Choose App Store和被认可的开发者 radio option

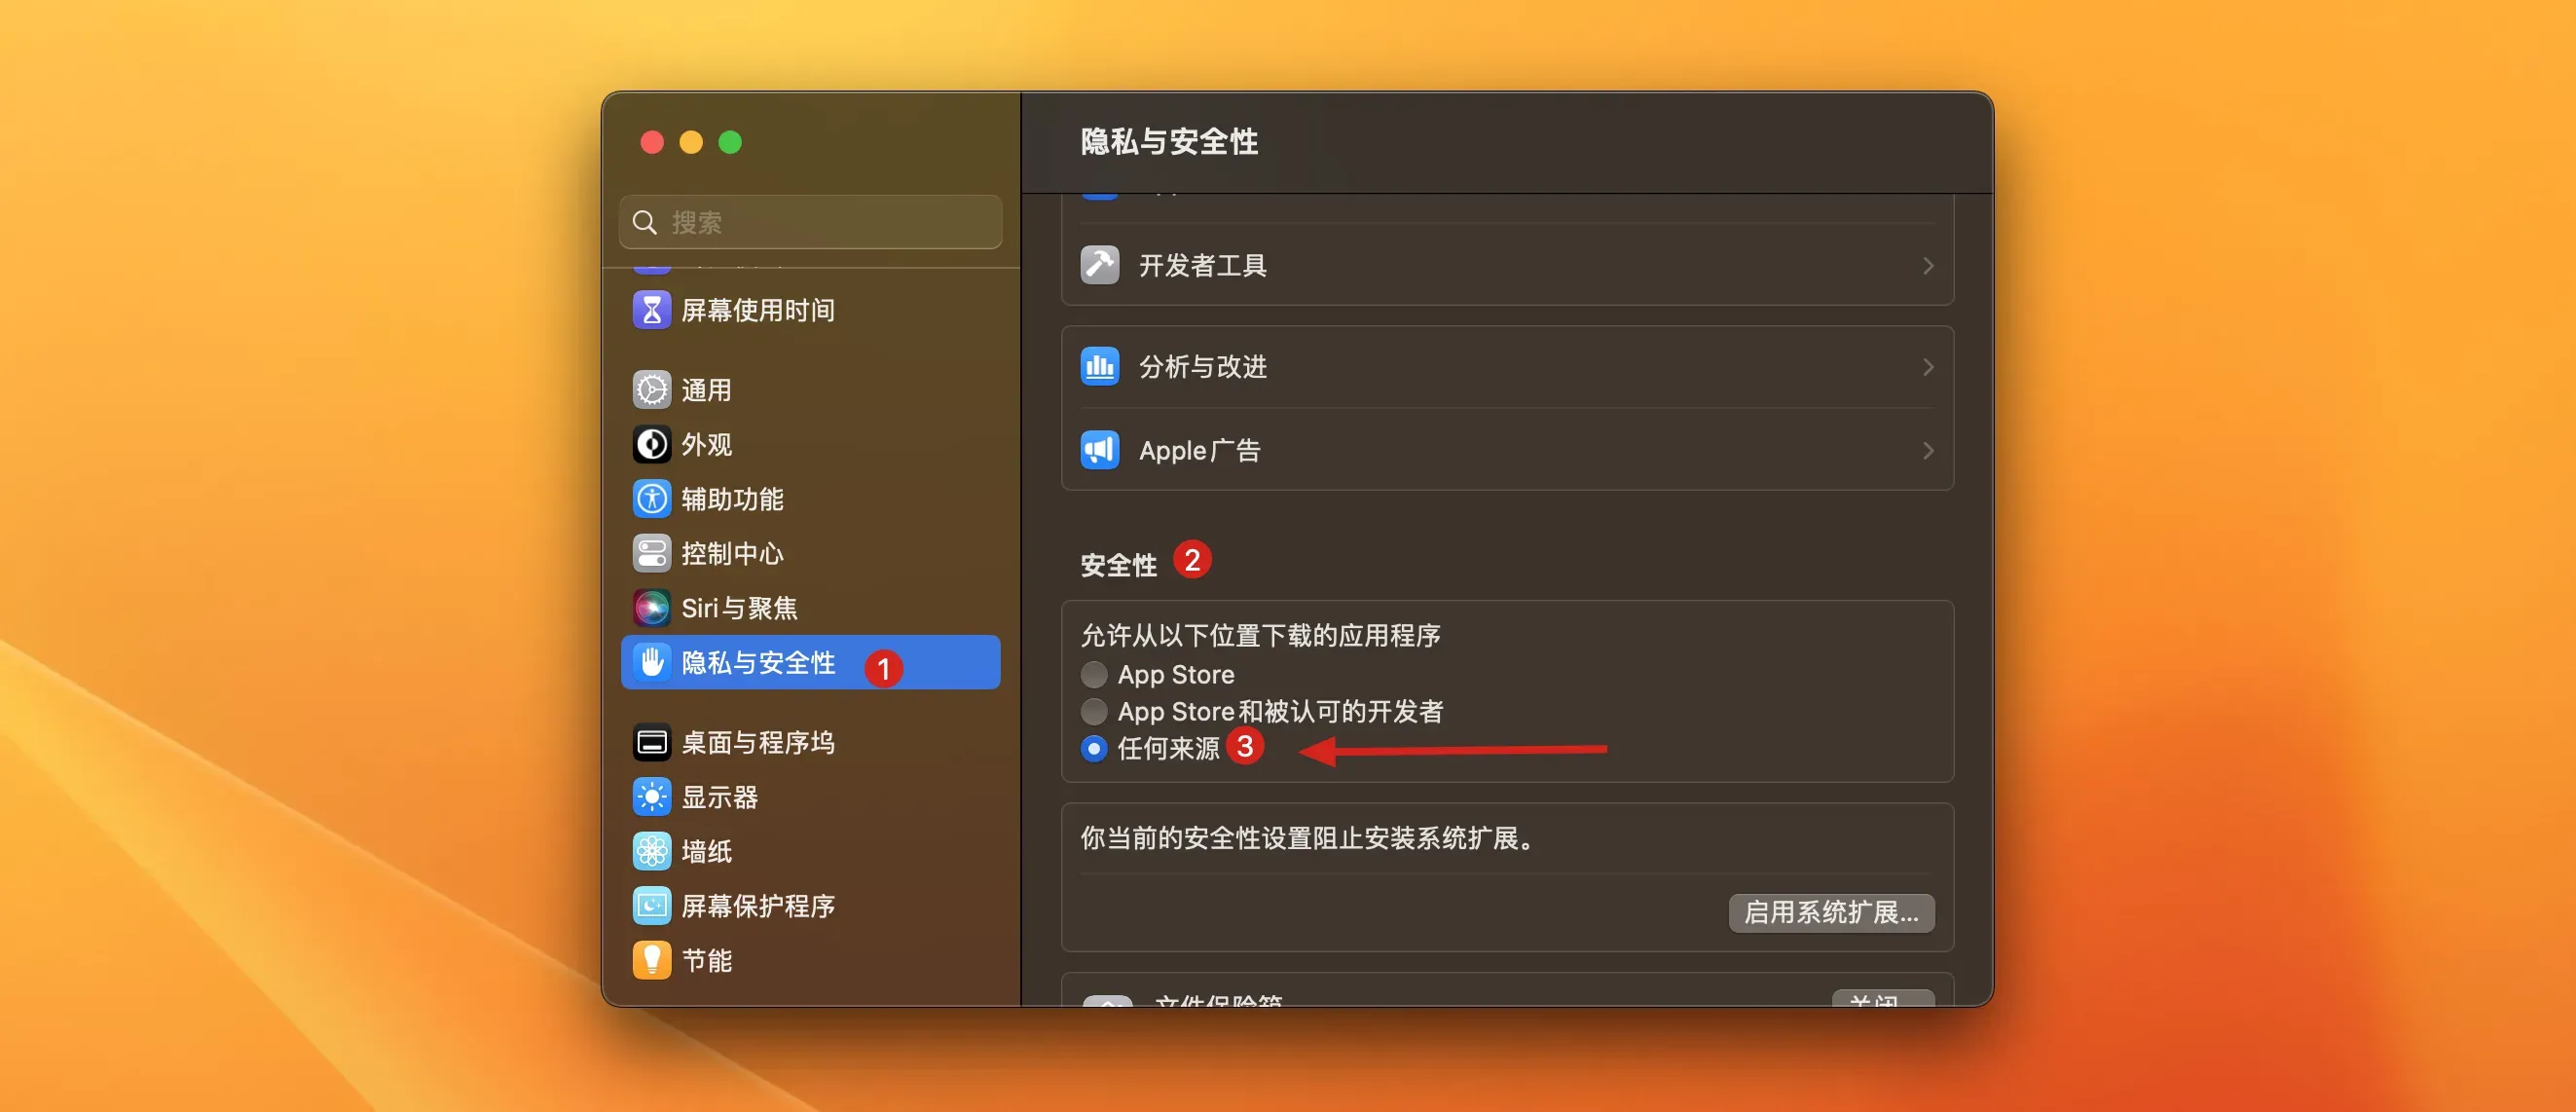click(x=1094, y=711)
